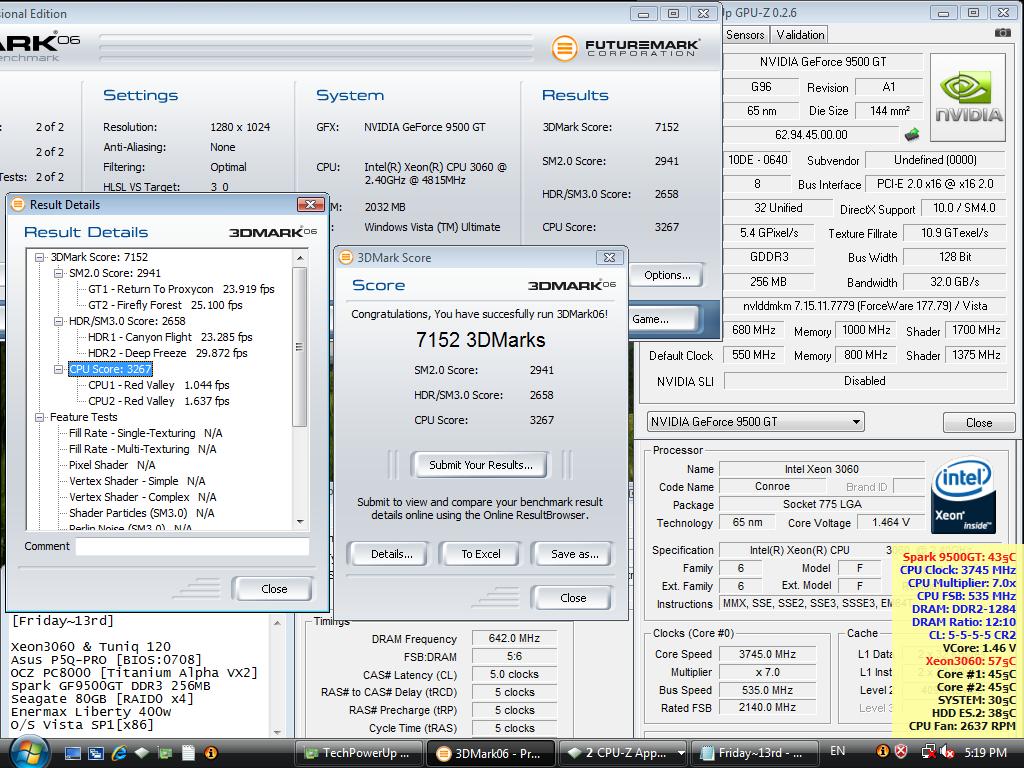This screenshot has width=1024, height=768.
Task: Select Shader Particles (SM3.0) row
Action: 142,513
